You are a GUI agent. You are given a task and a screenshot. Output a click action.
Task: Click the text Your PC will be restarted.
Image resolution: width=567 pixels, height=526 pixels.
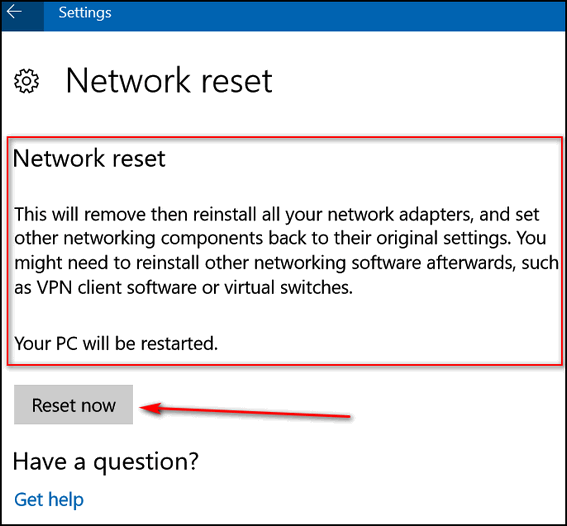[x=116, y=343]
